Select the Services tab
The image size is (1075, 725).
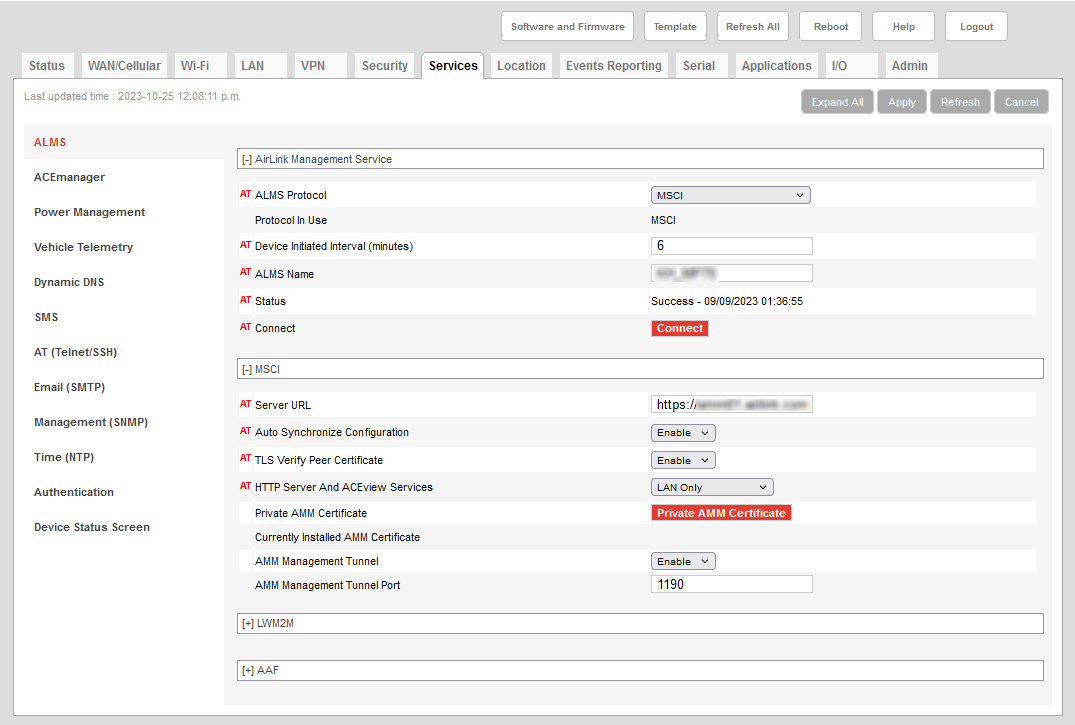(x=452, y=66)
